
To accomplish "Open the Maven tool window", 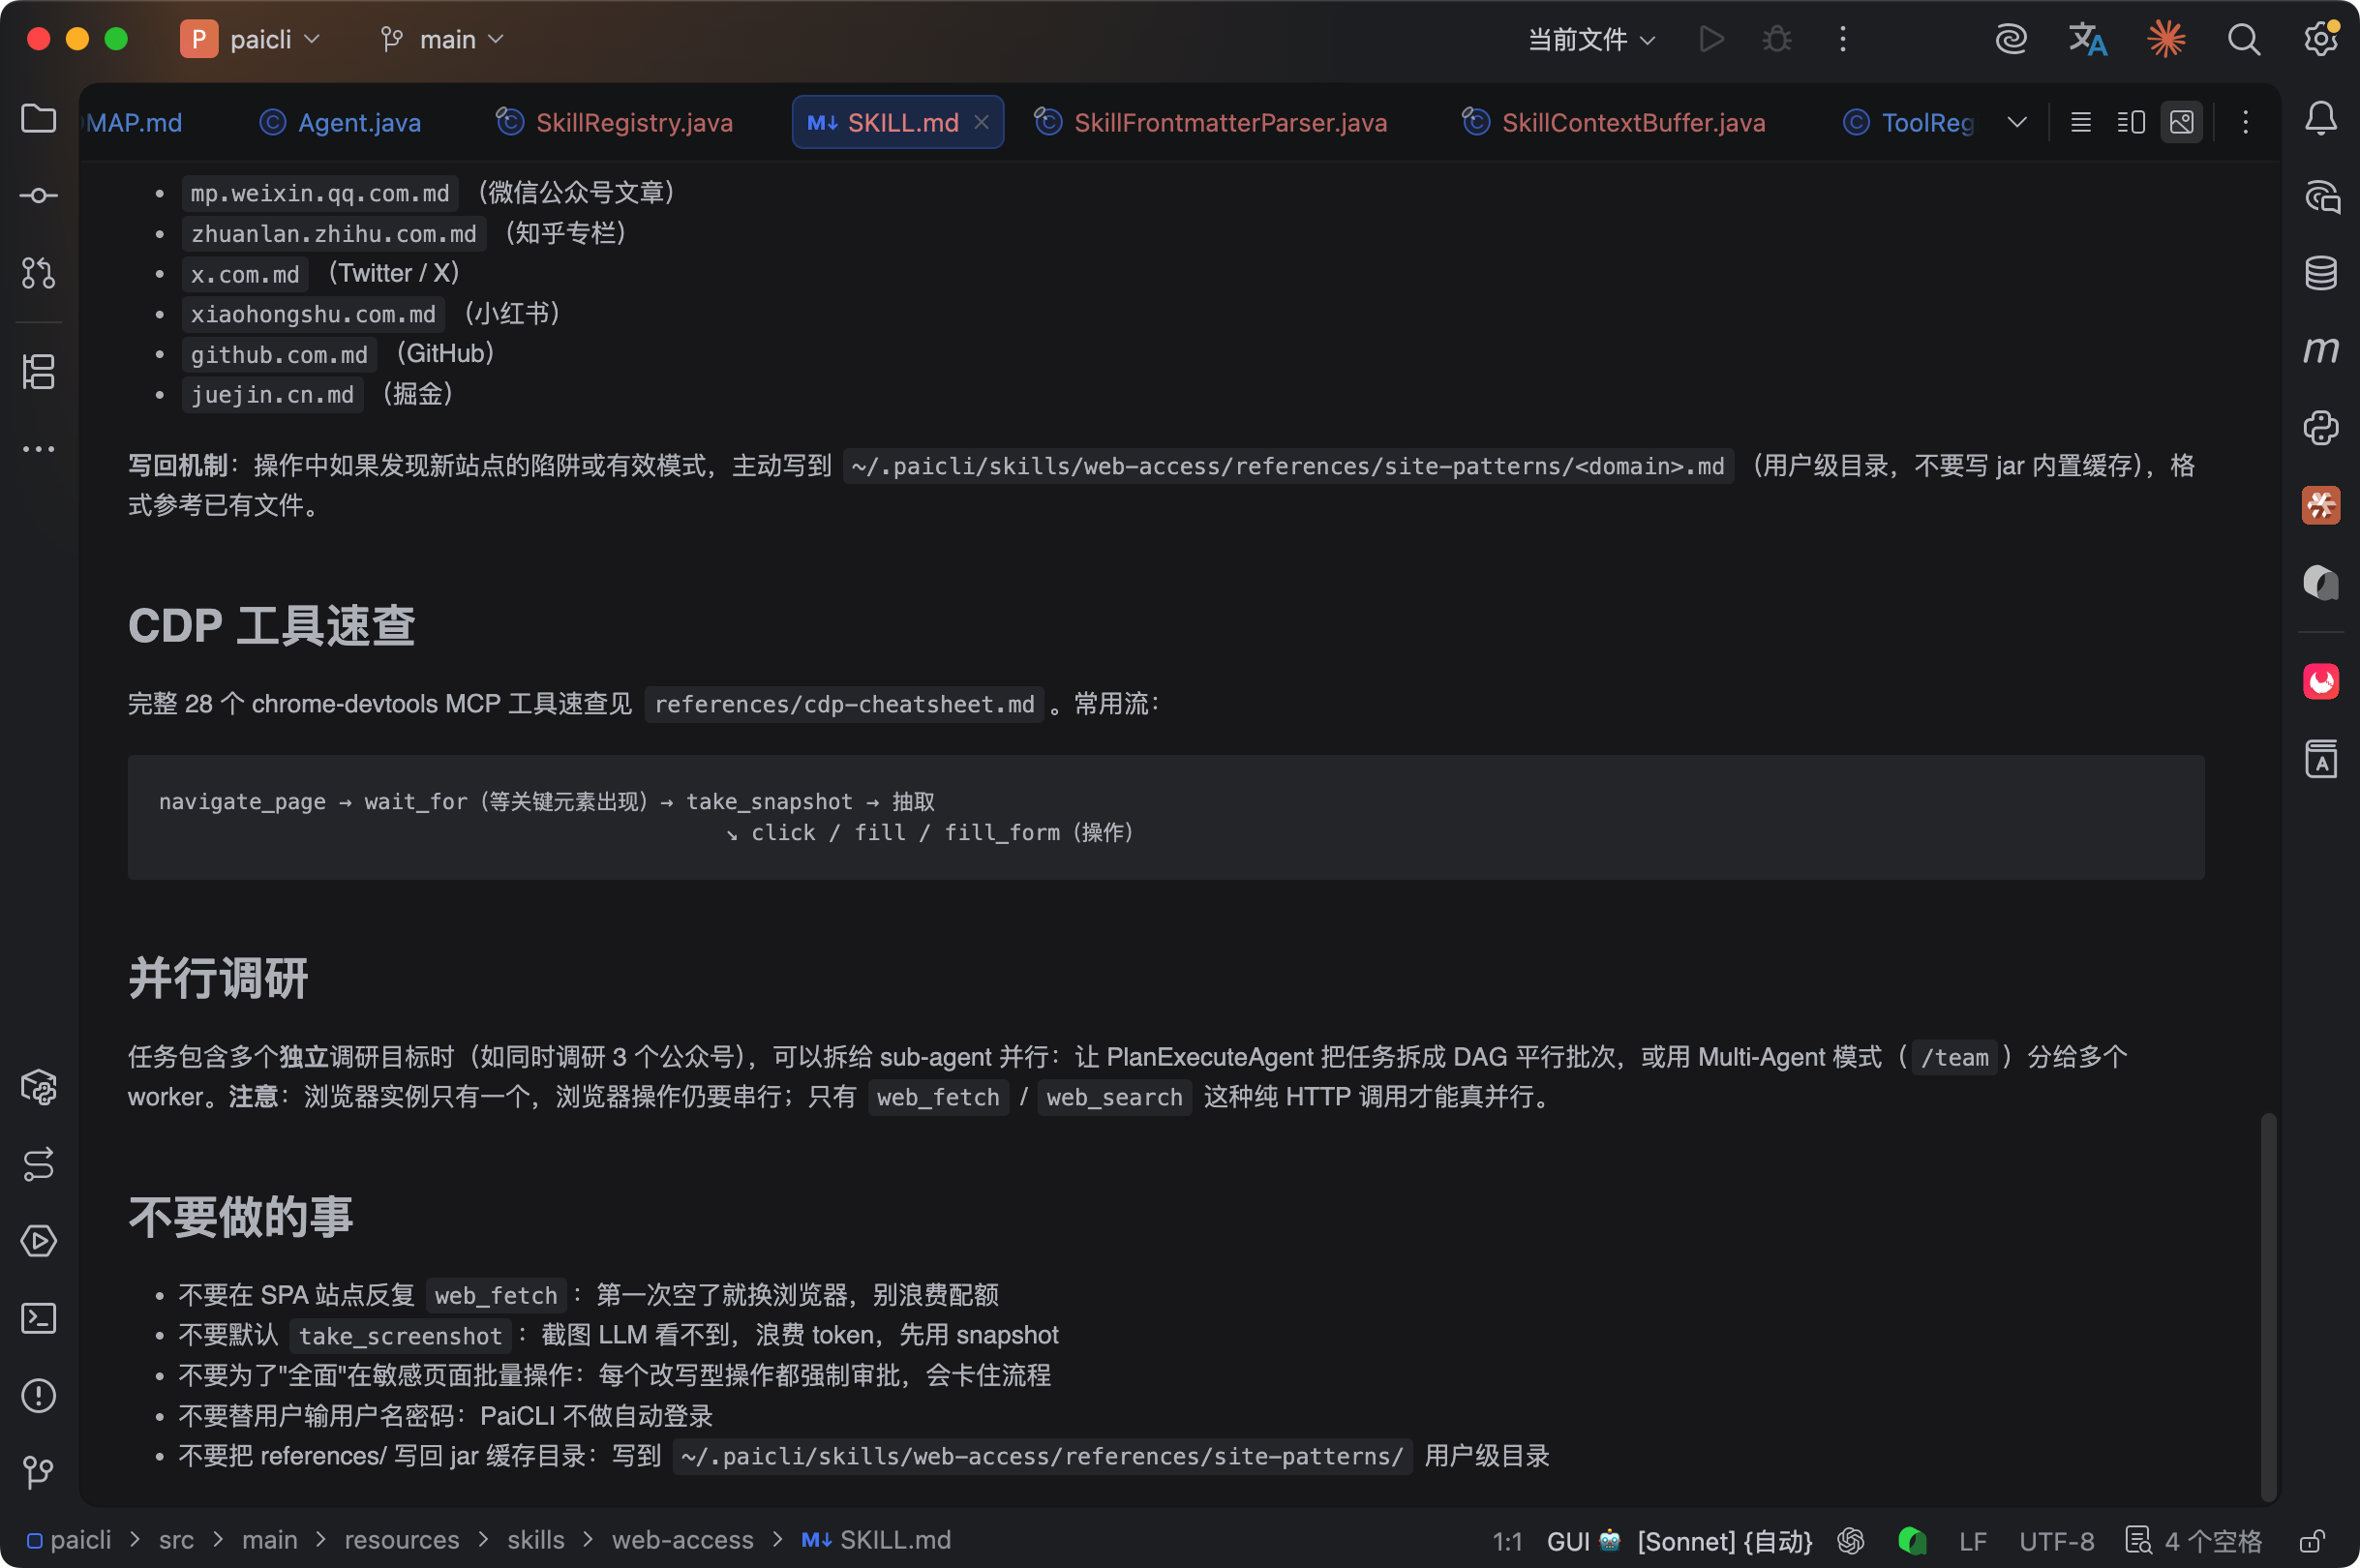I will pyautogui.click(x=2320, y=350).
